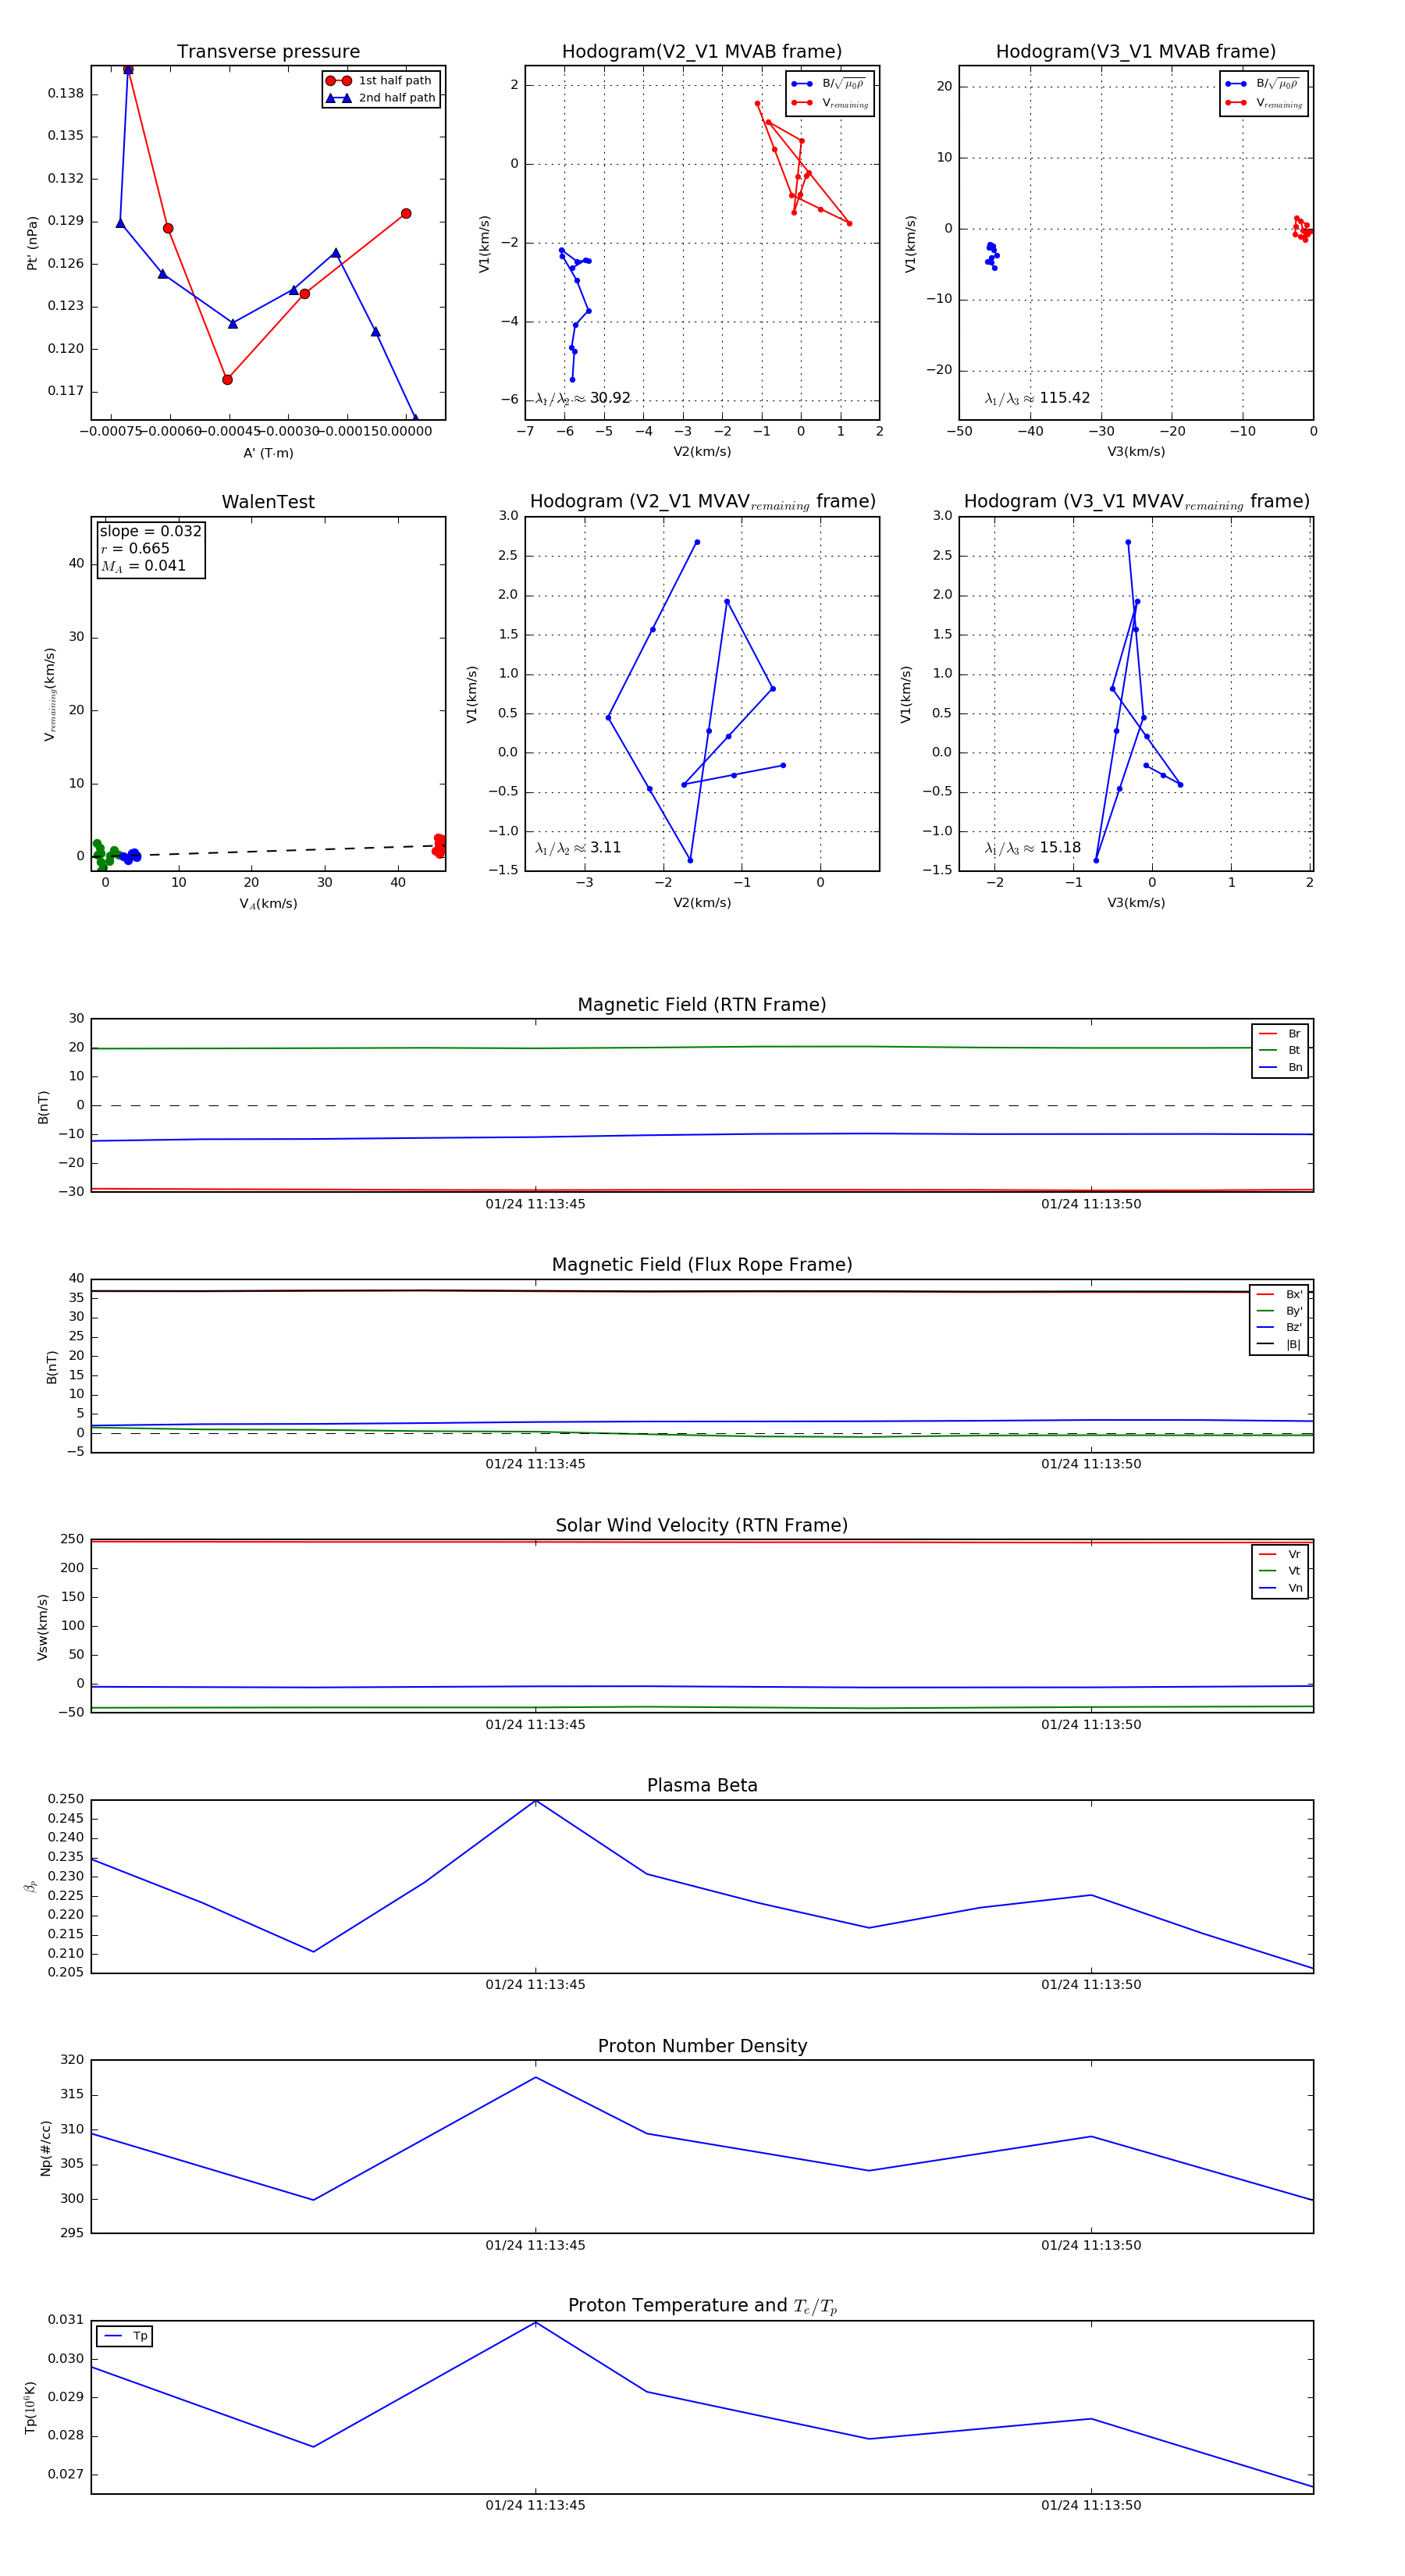Click the 'V_A(km/s)' axis label of WalenTest
Viewport: 1405px width, 2576px height.
(268, 904)
